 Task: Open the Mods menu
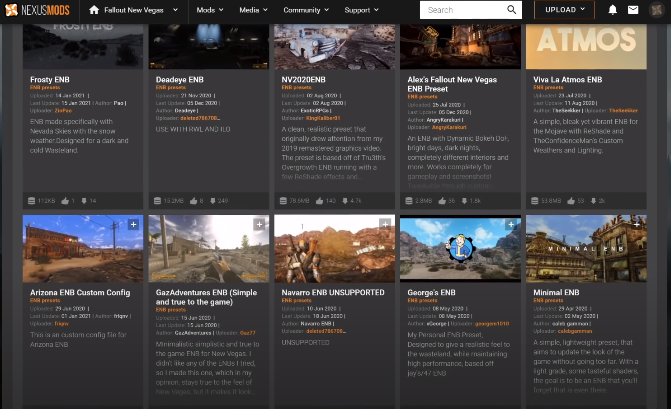click(x=210, y=10)
